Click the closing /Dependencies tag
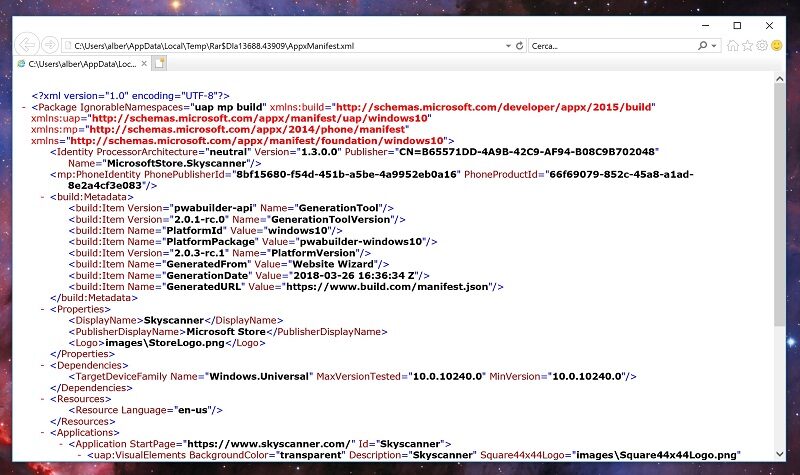This screenshot has height=475, width=800. pyautogui.click(x=91, y=388)
